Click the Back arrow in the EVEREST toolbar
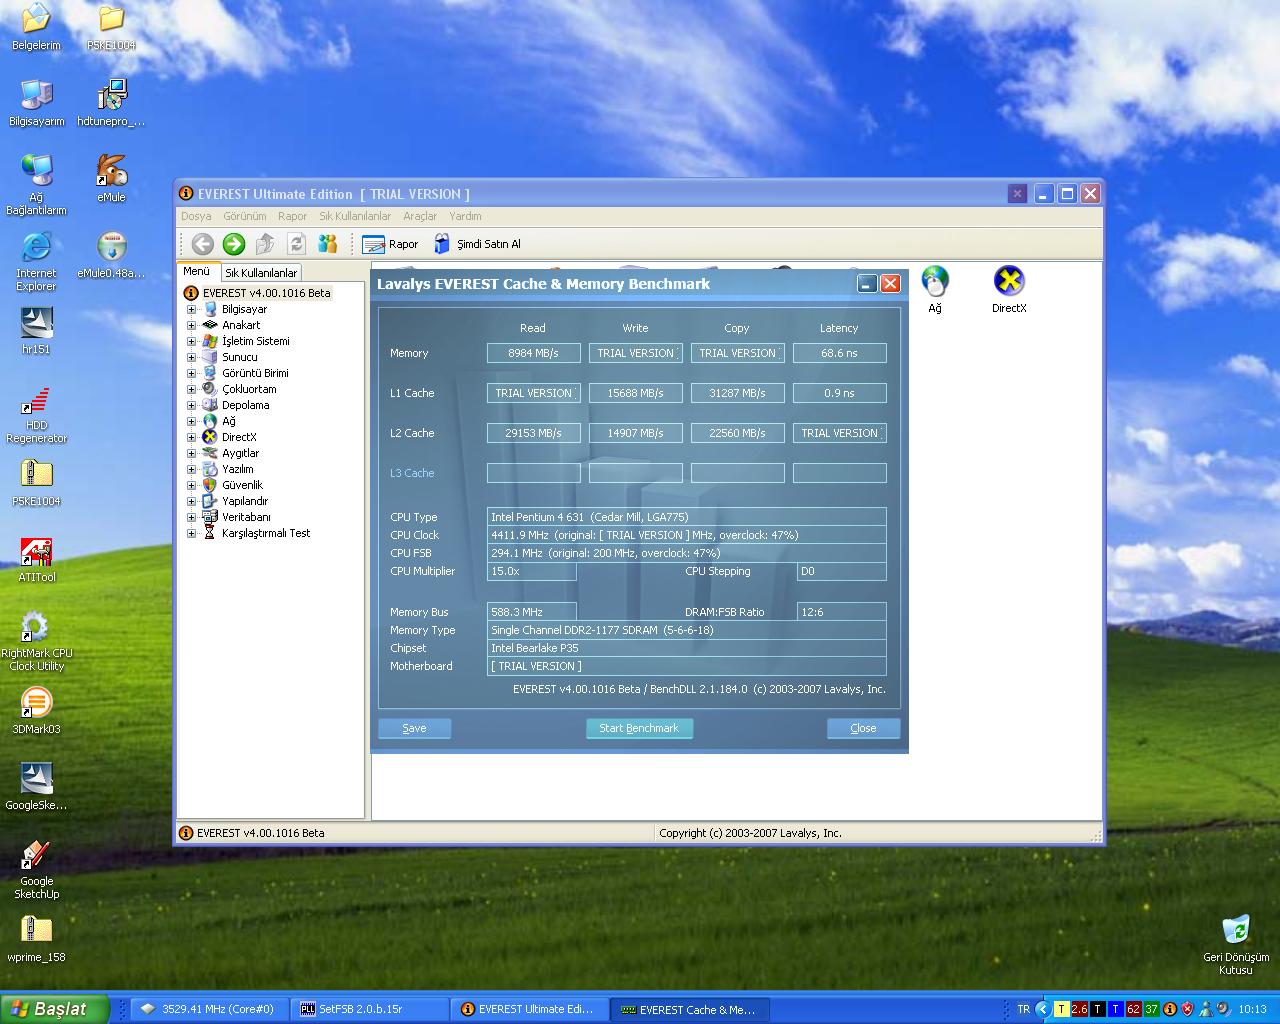1280x1024 pixels. pos(202,244)
